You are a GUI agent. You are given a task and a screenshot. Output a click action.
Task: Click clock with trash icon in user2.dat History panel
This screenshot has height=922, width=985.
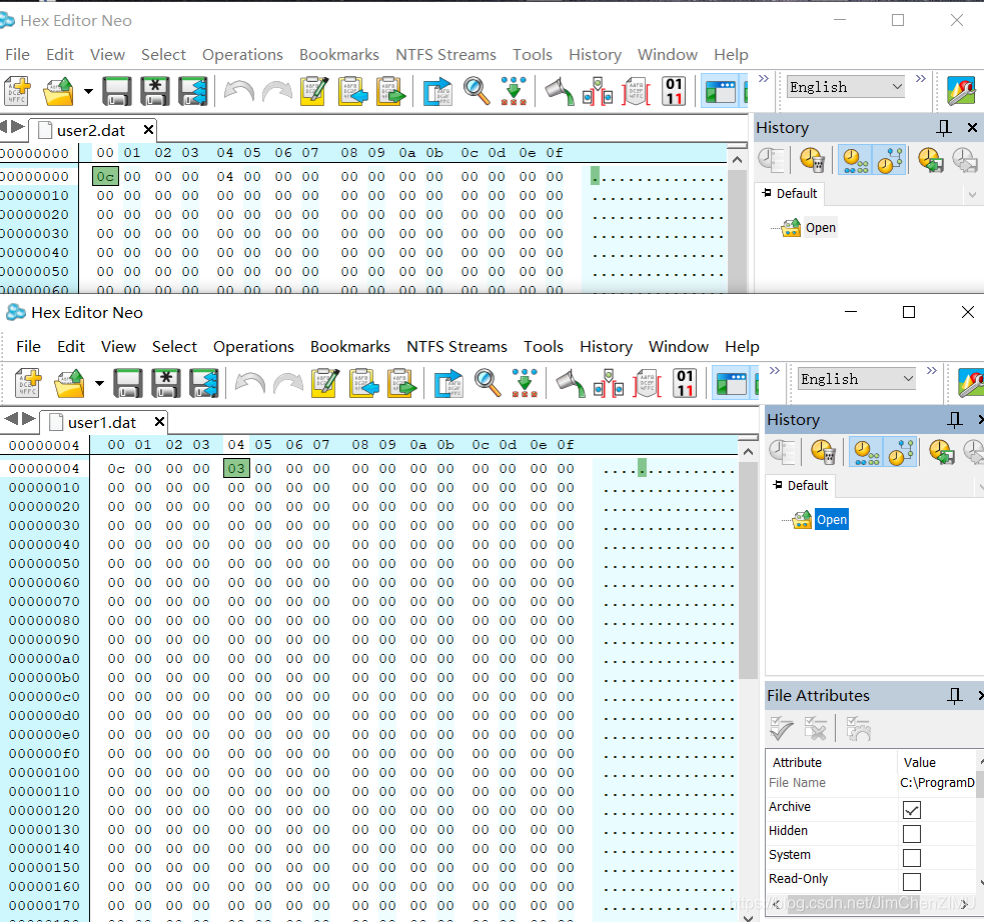click(x=812, y=160)
